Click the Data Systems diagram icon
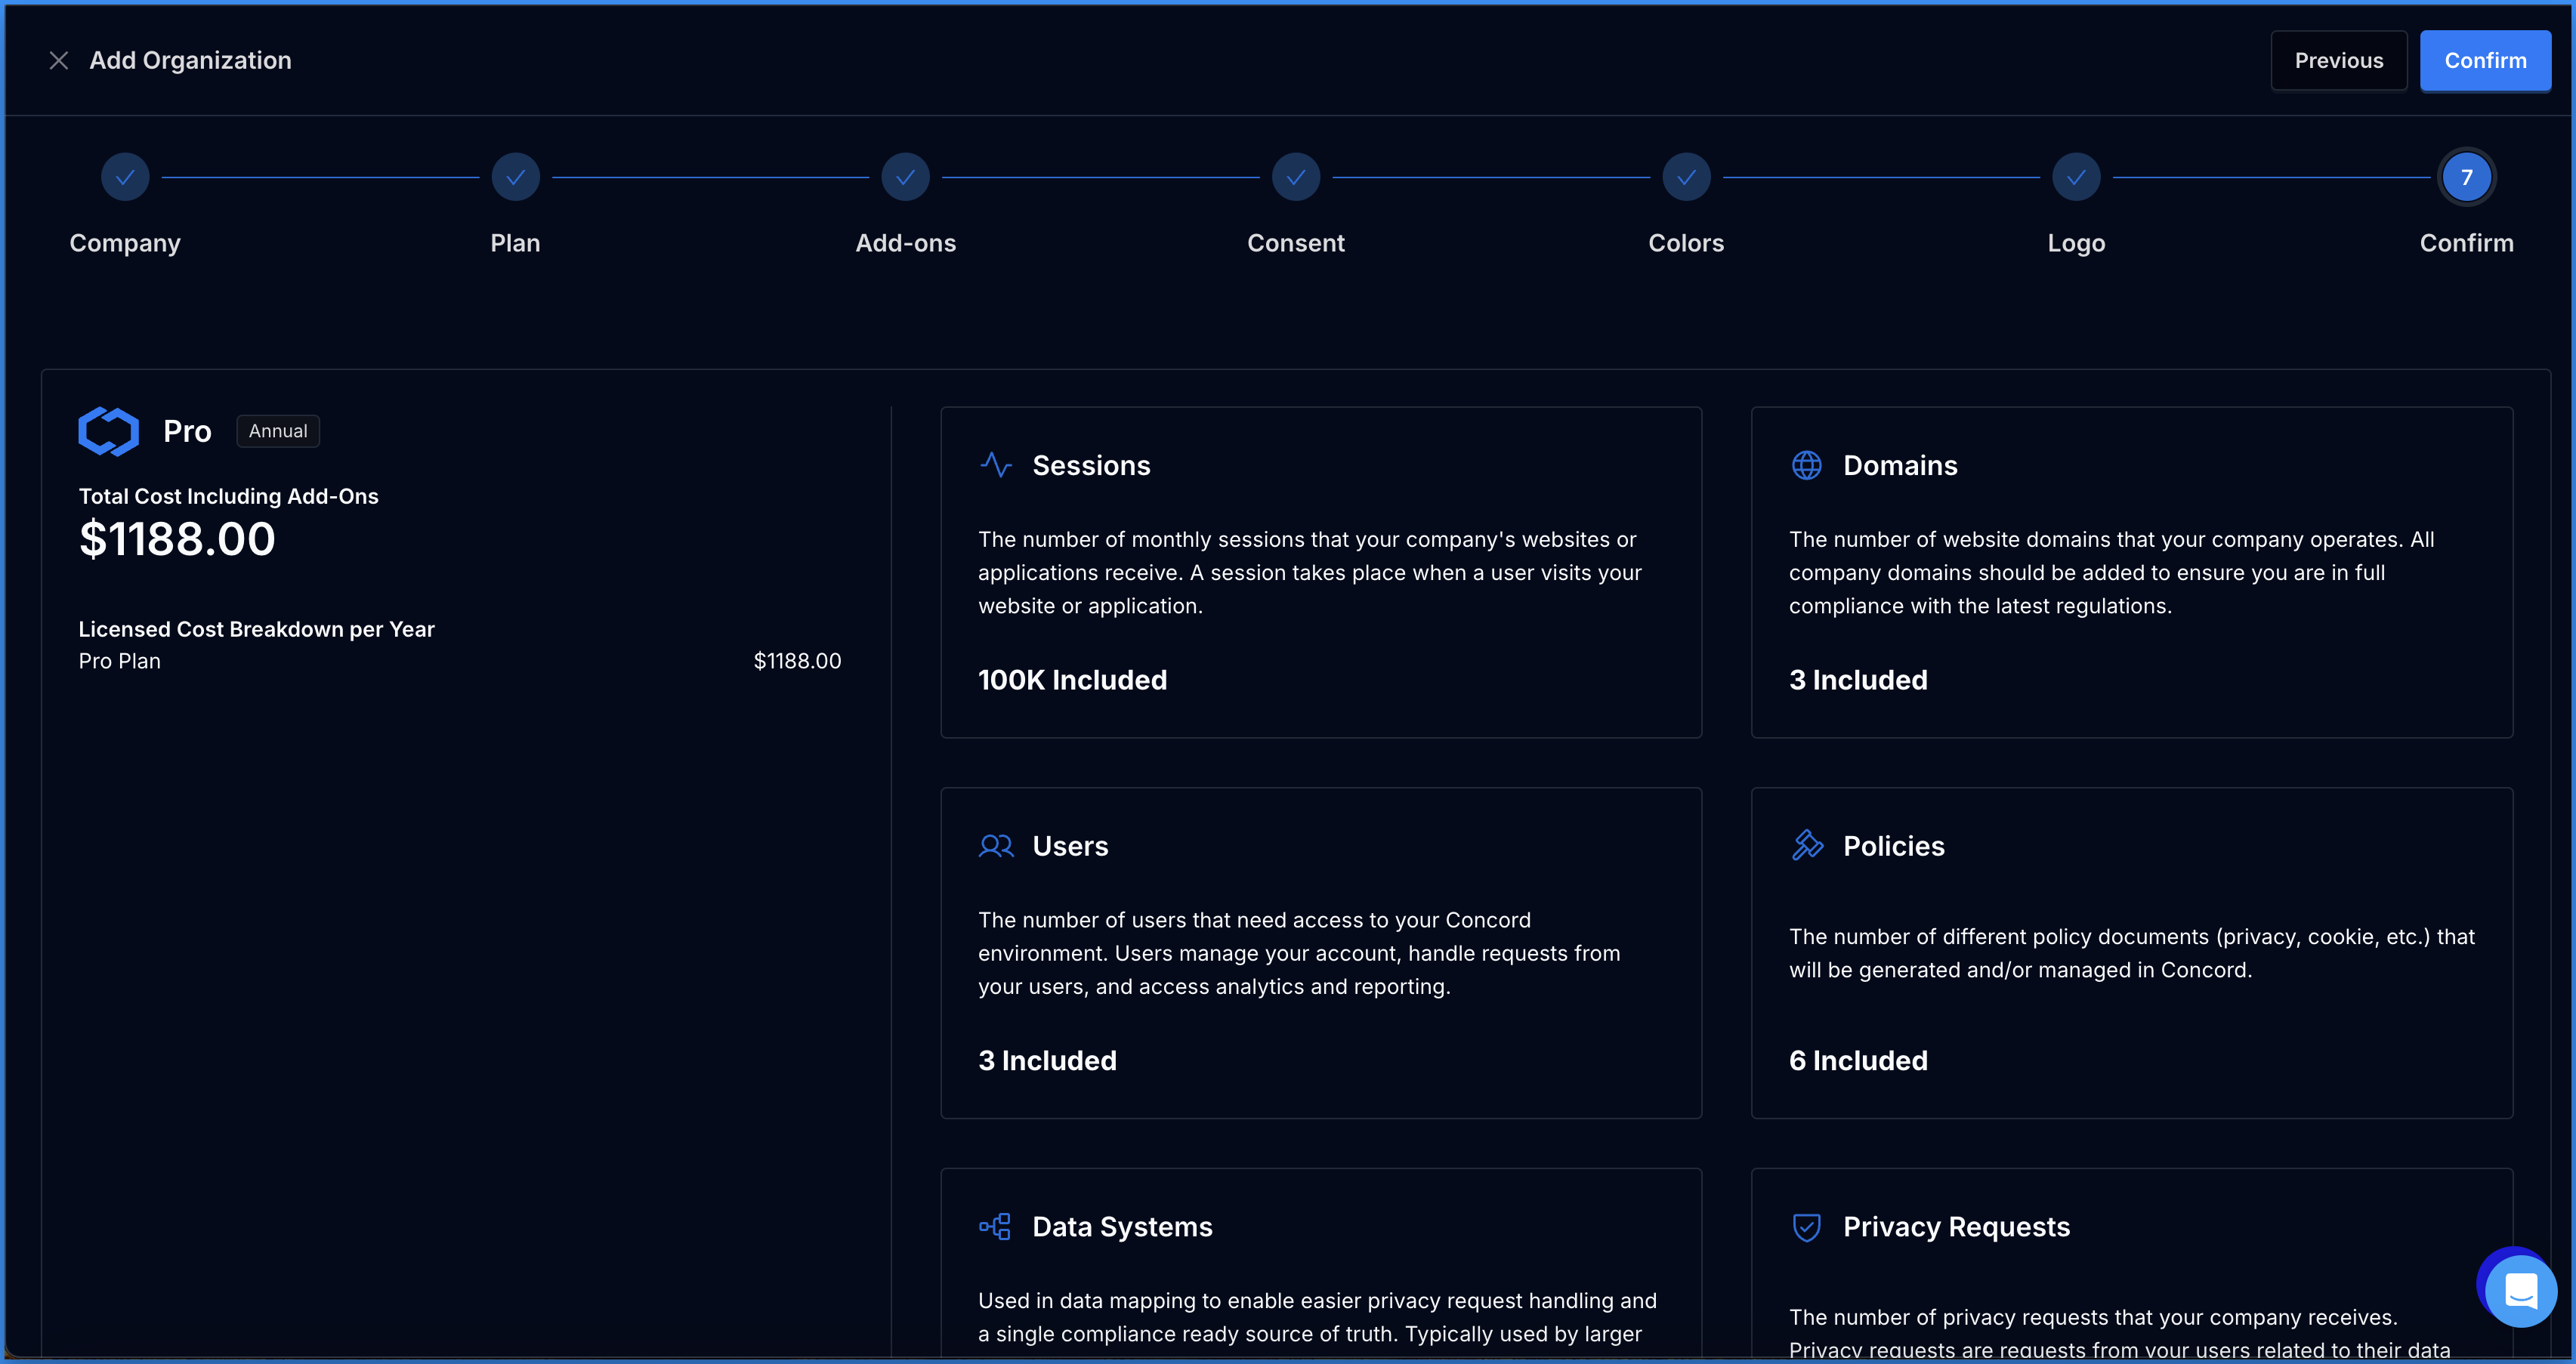The image size is (2576, 1364). point(995,1226)
